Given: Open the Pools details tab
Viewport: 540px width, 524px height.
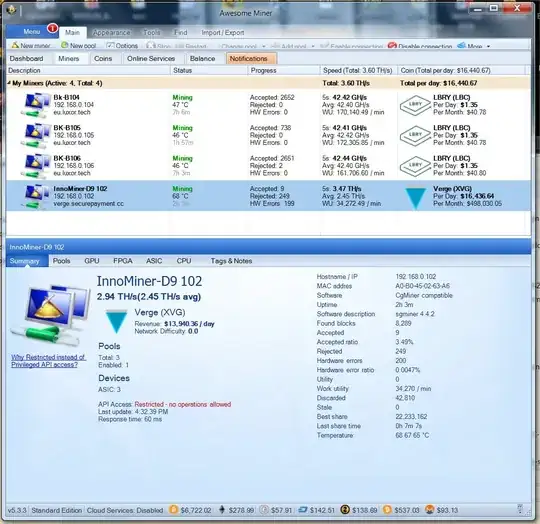Looking at the screenshot, I should (x=62, y=261).
